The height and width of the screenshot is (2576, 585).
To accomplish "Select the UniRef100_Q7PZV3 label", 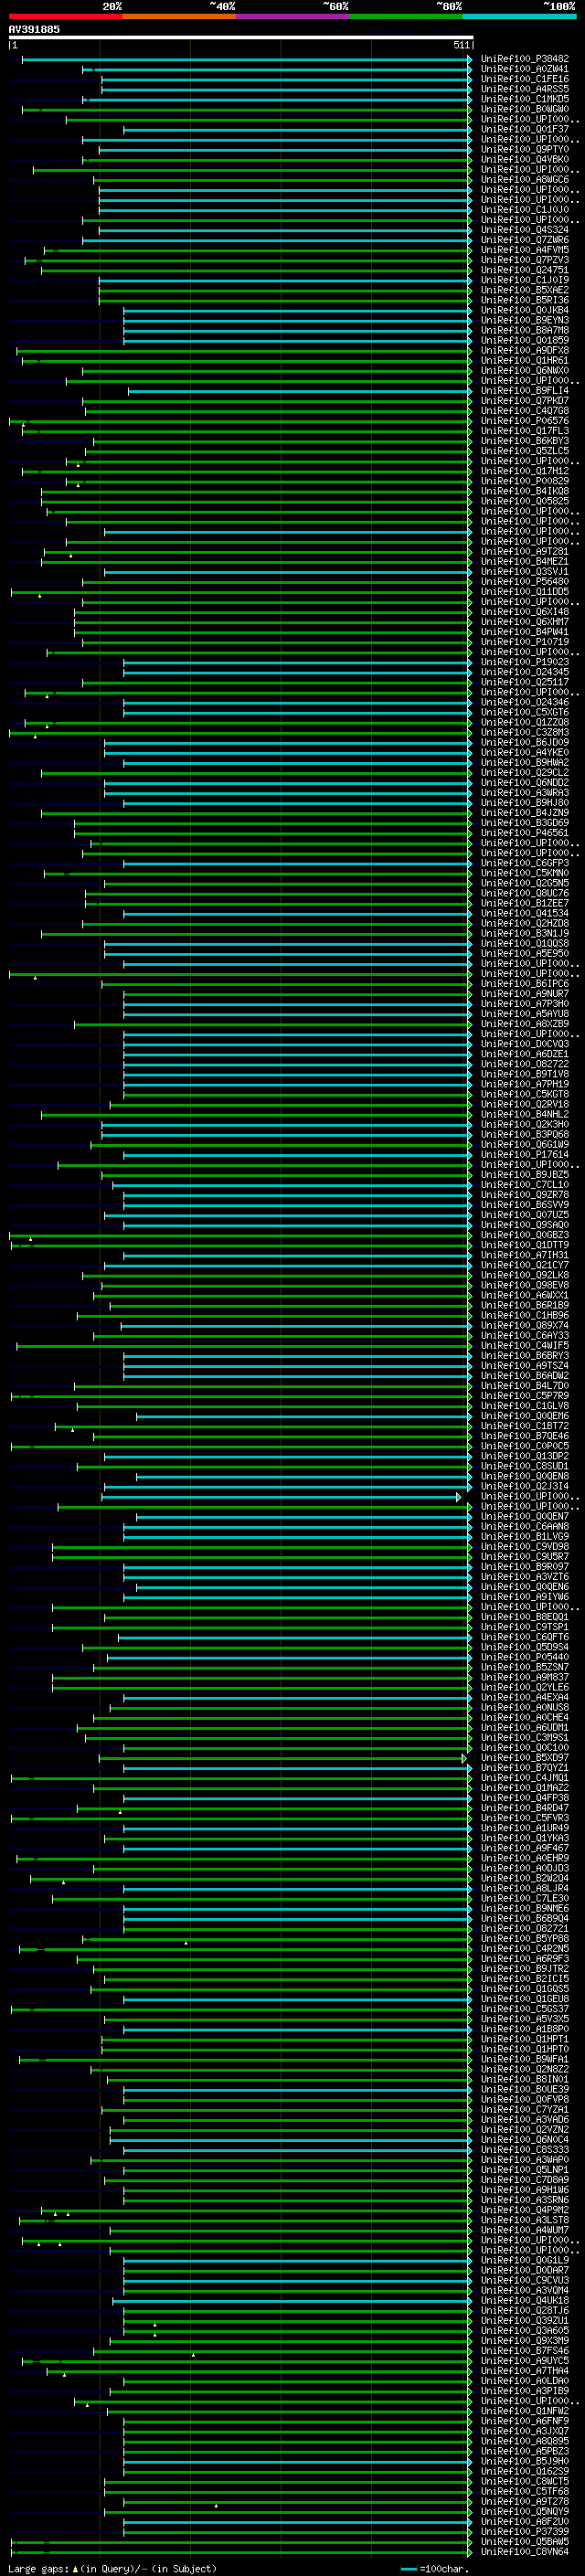I will pyautogui.click(x=524, y=260).
